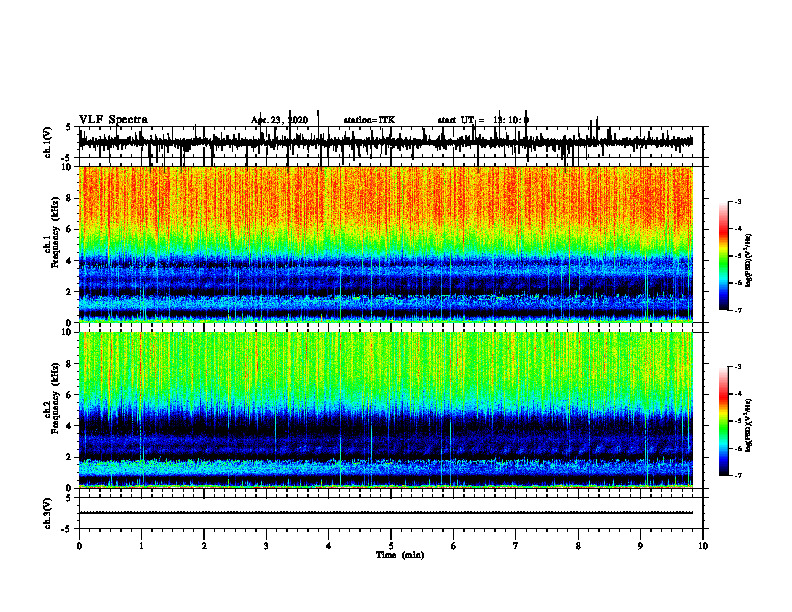Click the '-7' label on ch.1 colorbar
792x612 pixels.
(x=738, y=310)
